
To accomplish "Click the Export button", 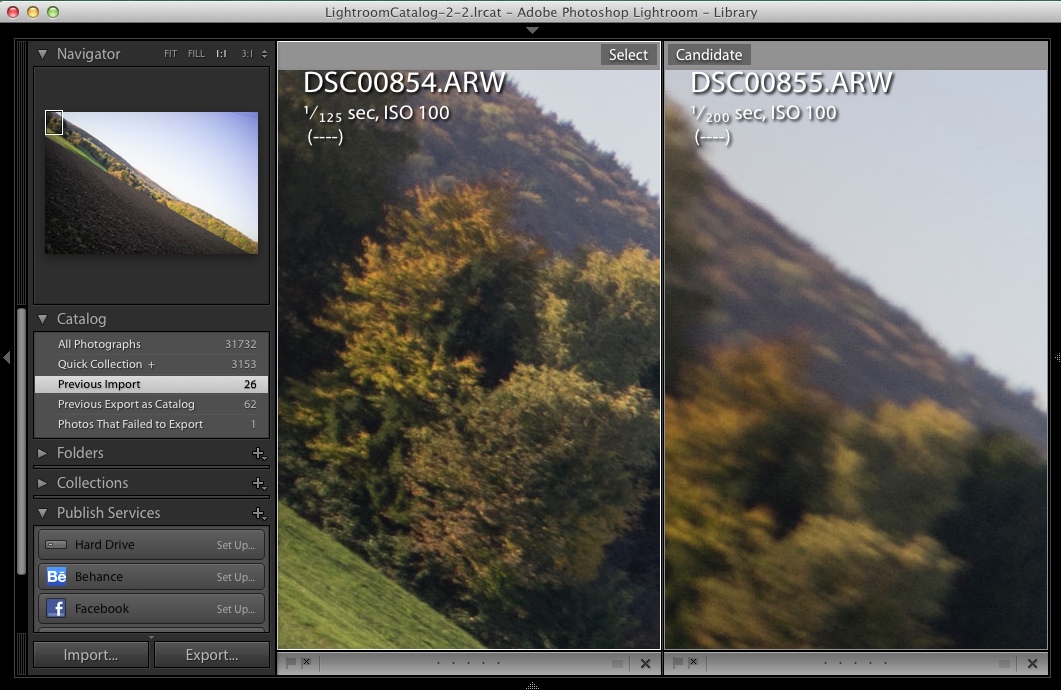I will [212, 655].
